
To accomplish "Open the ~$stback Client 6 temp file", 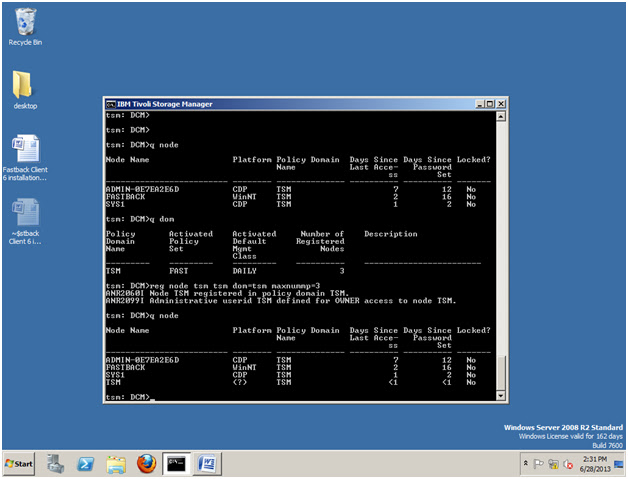I will point(25,221).
